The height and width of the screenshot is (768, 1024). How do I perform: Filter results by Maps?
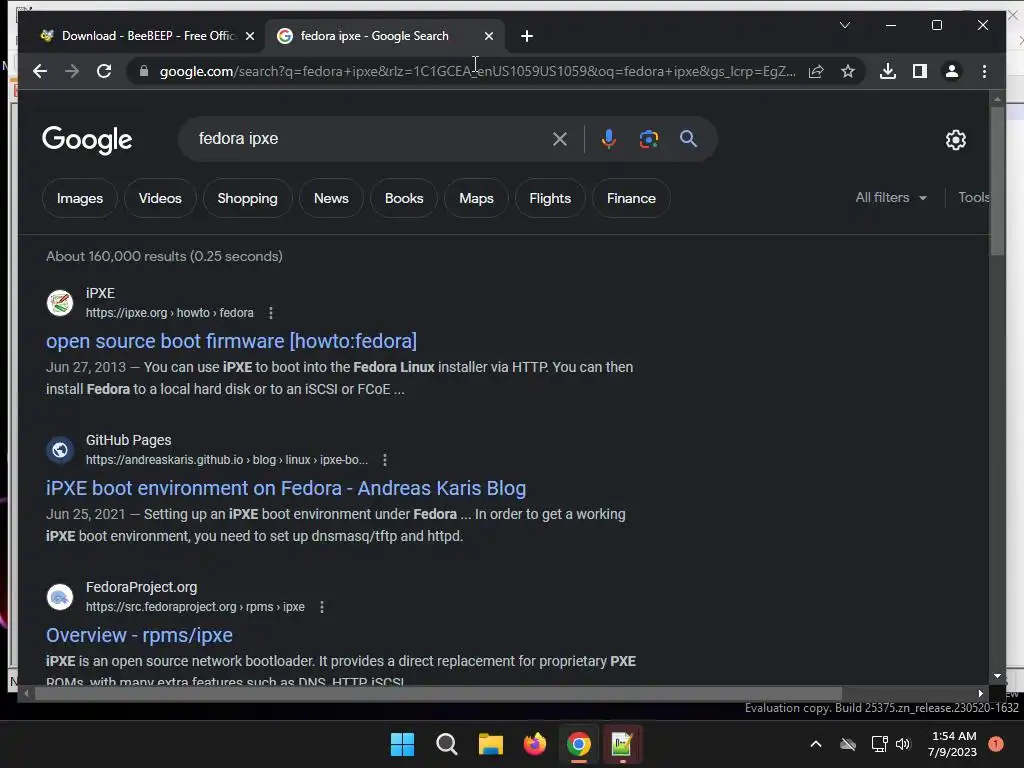pos(476,199)
